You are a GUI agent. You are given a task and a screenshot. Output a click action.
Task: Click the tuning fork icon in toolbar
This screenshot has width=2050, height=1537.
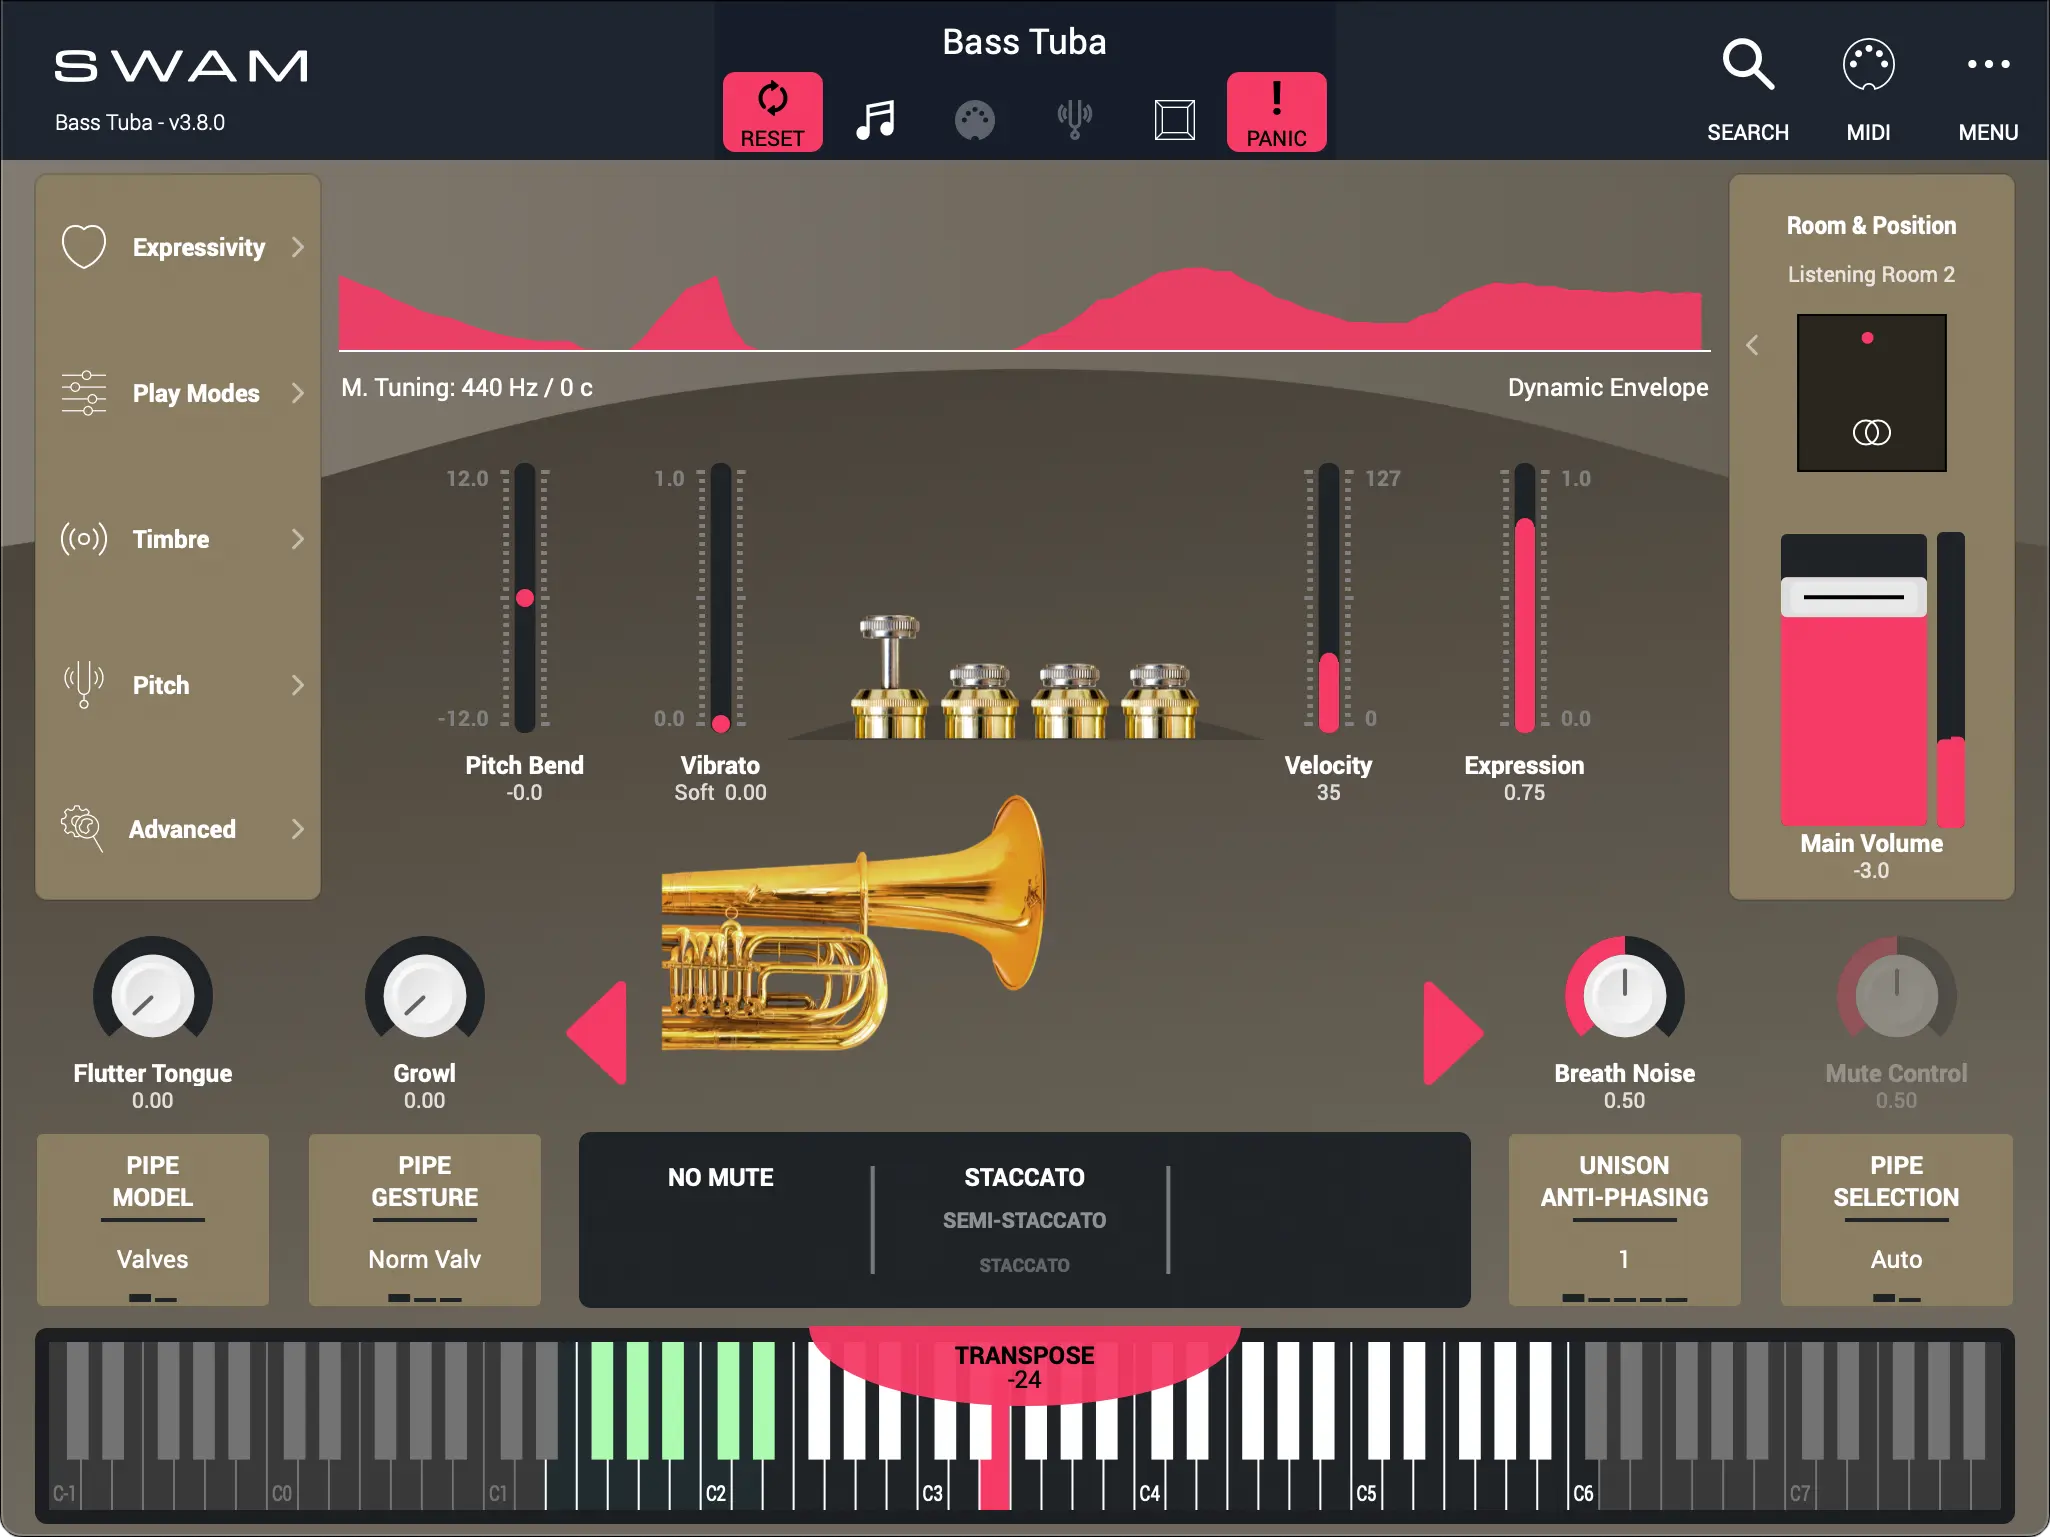1074,119
